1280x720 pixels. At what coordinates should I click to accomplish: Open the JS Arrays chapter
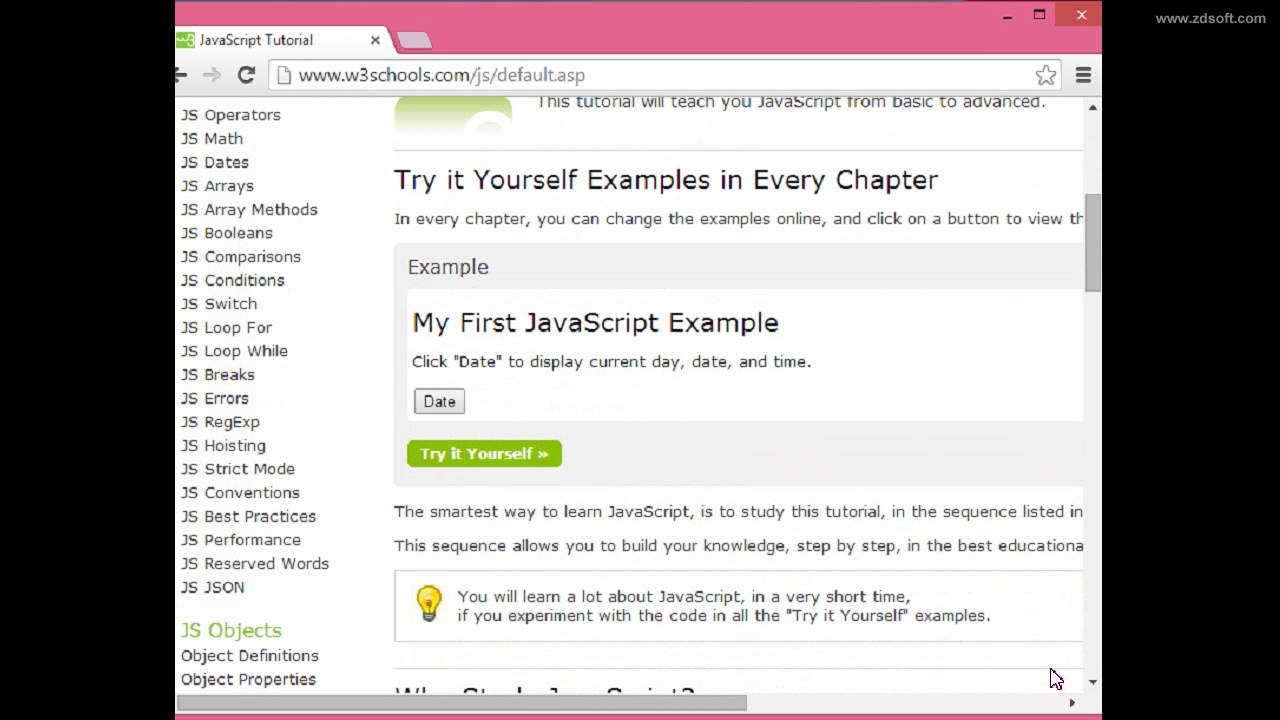point(217,186)
